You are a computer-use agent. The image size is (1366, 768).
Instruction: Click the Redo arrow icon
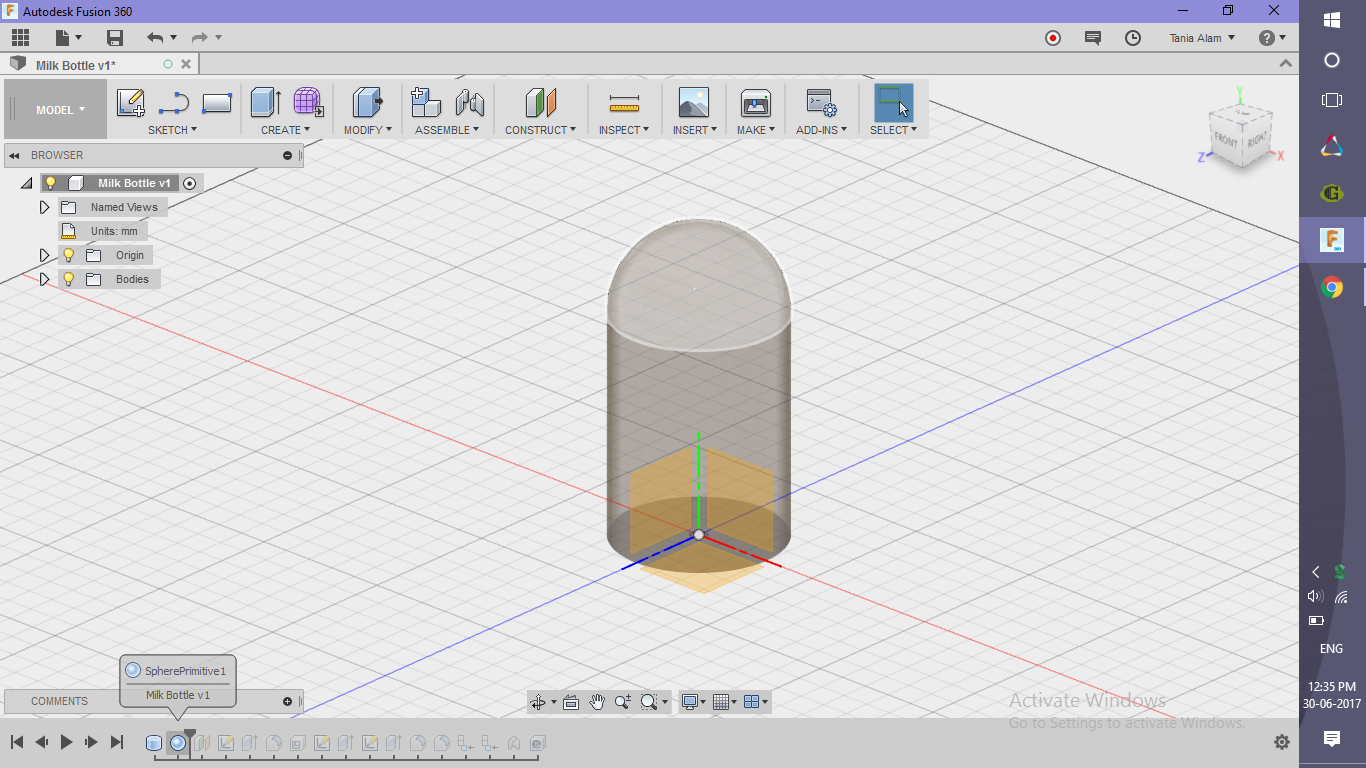pyautogui.click(x=199, y=38)
